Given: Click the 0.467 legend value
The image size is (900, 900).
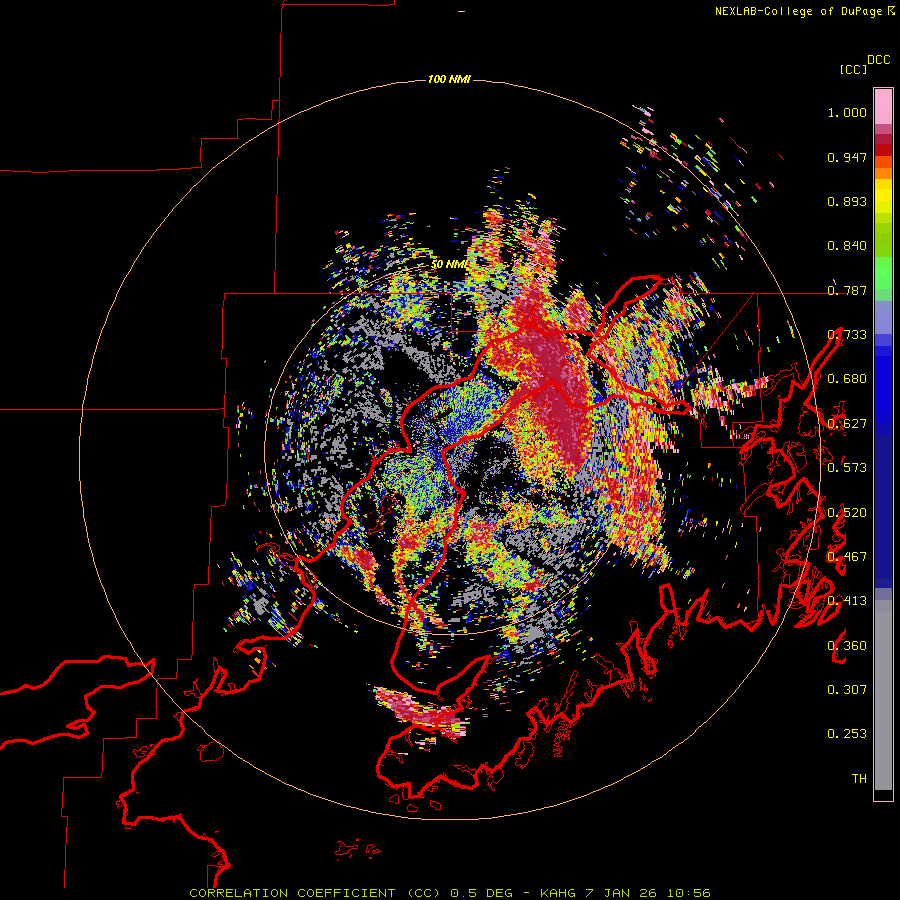Looking at the screenshot, I should point(847,557).
